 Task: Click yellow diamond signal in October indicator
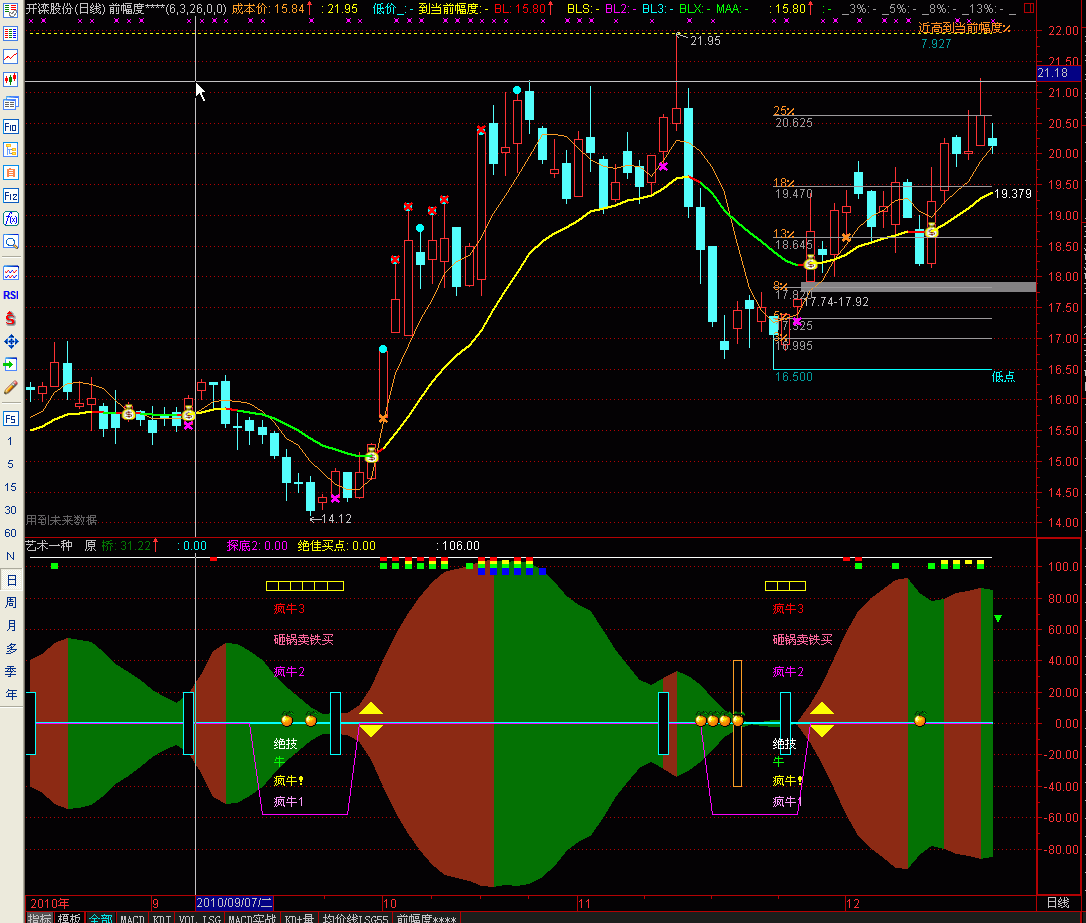coord(371,719)
